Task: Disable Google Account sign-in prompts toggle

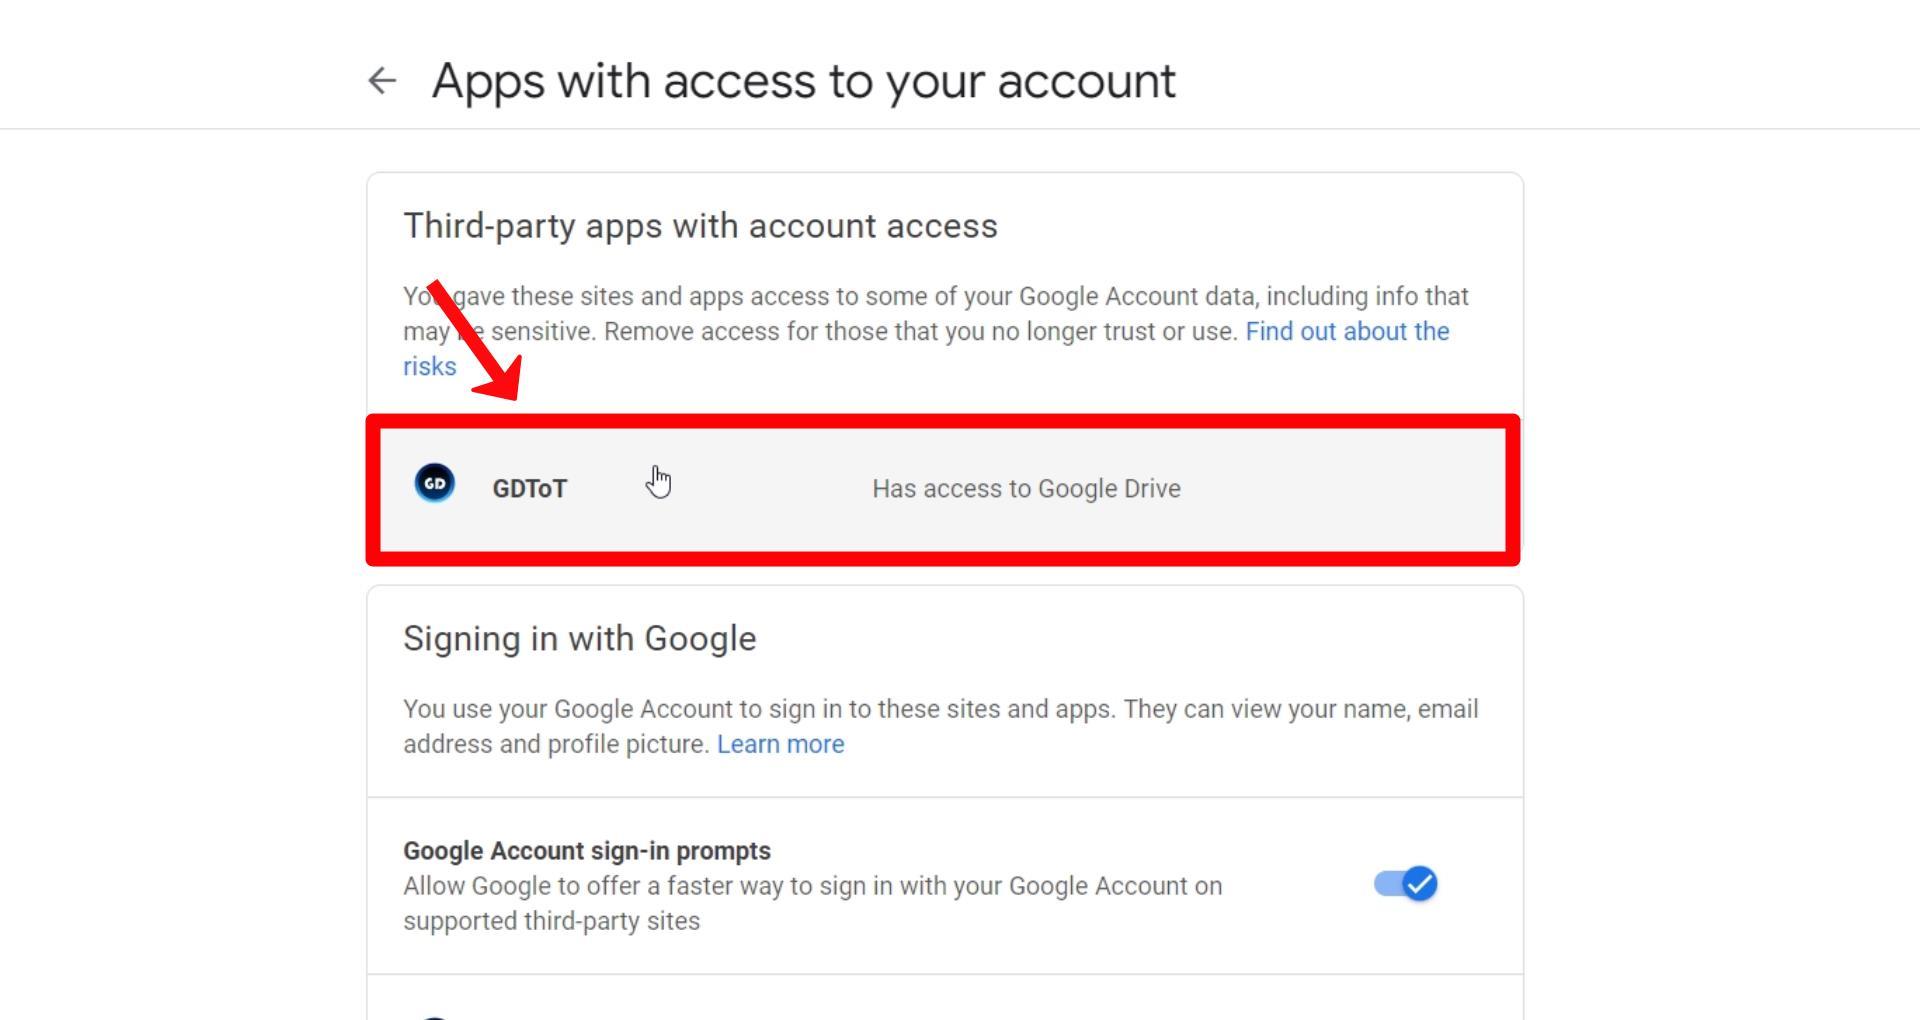Action: pos(1405,884)
